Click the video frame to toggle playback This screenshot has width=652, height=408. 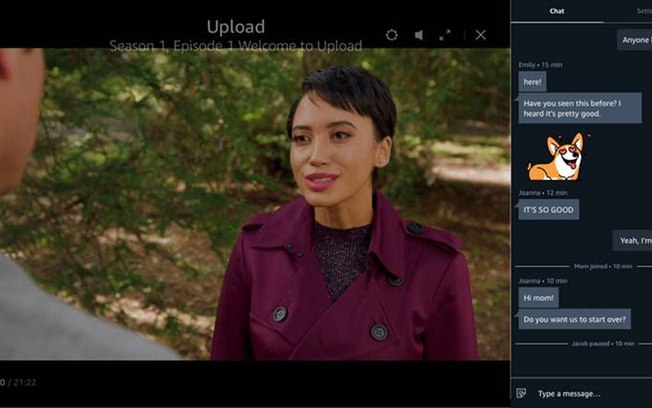pyautogui.click(x=255, y=204)
